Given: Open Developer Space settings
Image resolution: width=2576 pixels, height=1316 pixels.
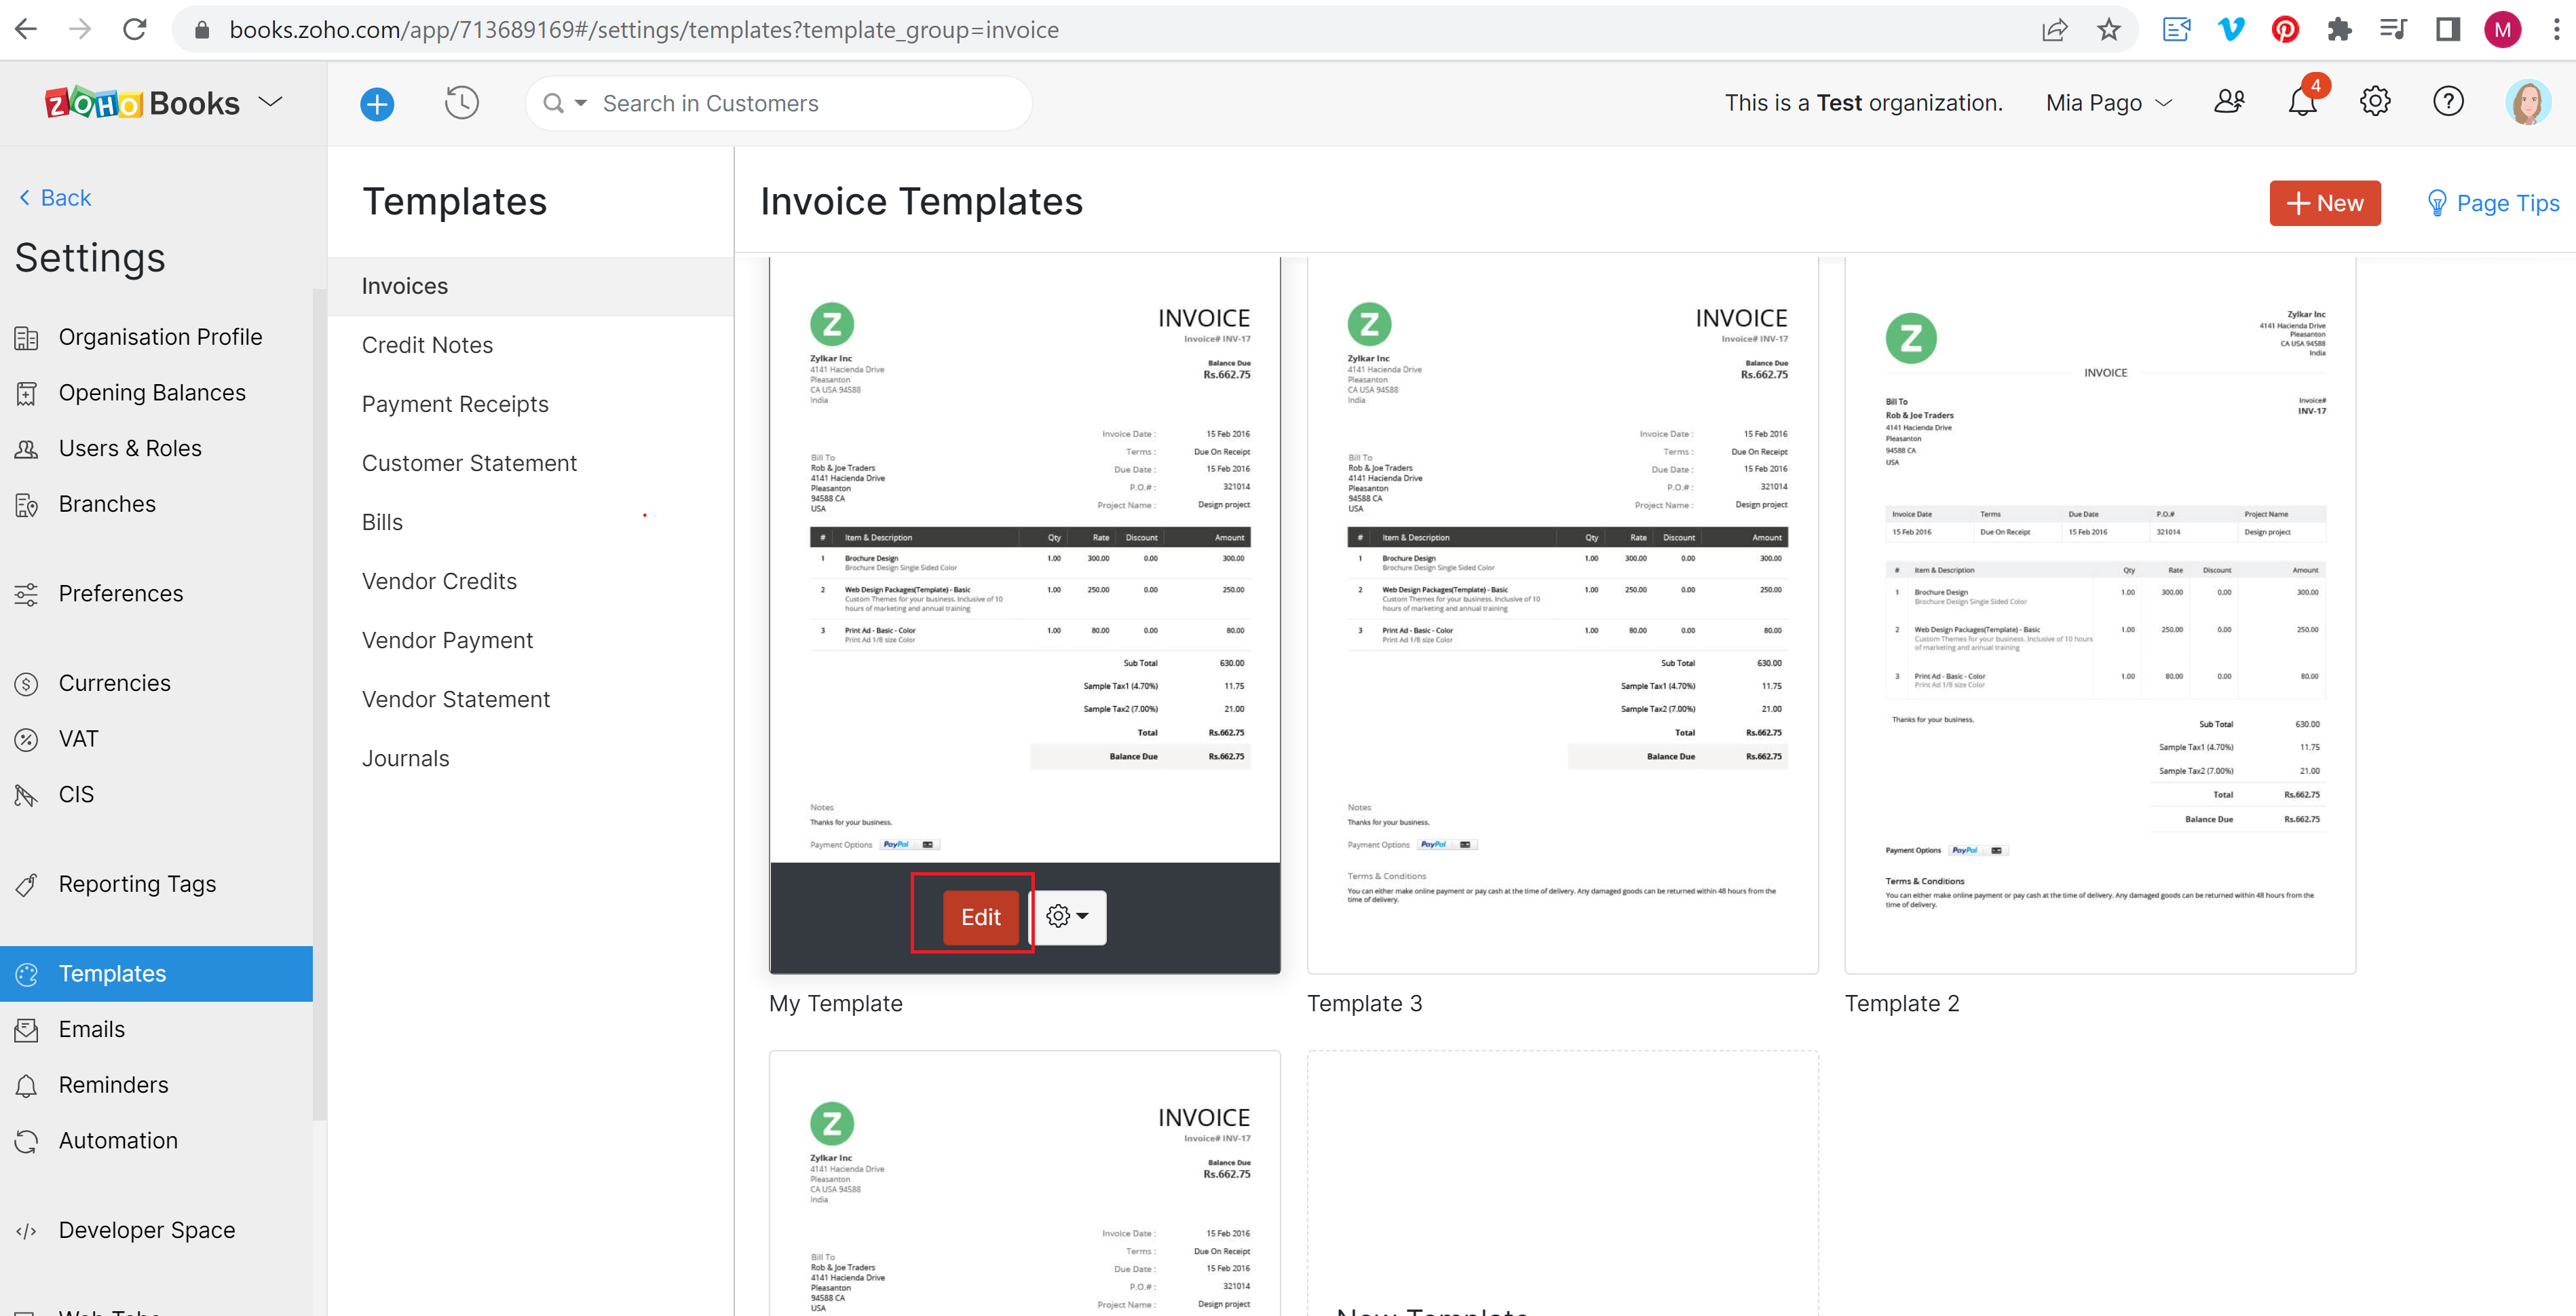Looking at the screenshot, I should click(x=156, y=1230).
